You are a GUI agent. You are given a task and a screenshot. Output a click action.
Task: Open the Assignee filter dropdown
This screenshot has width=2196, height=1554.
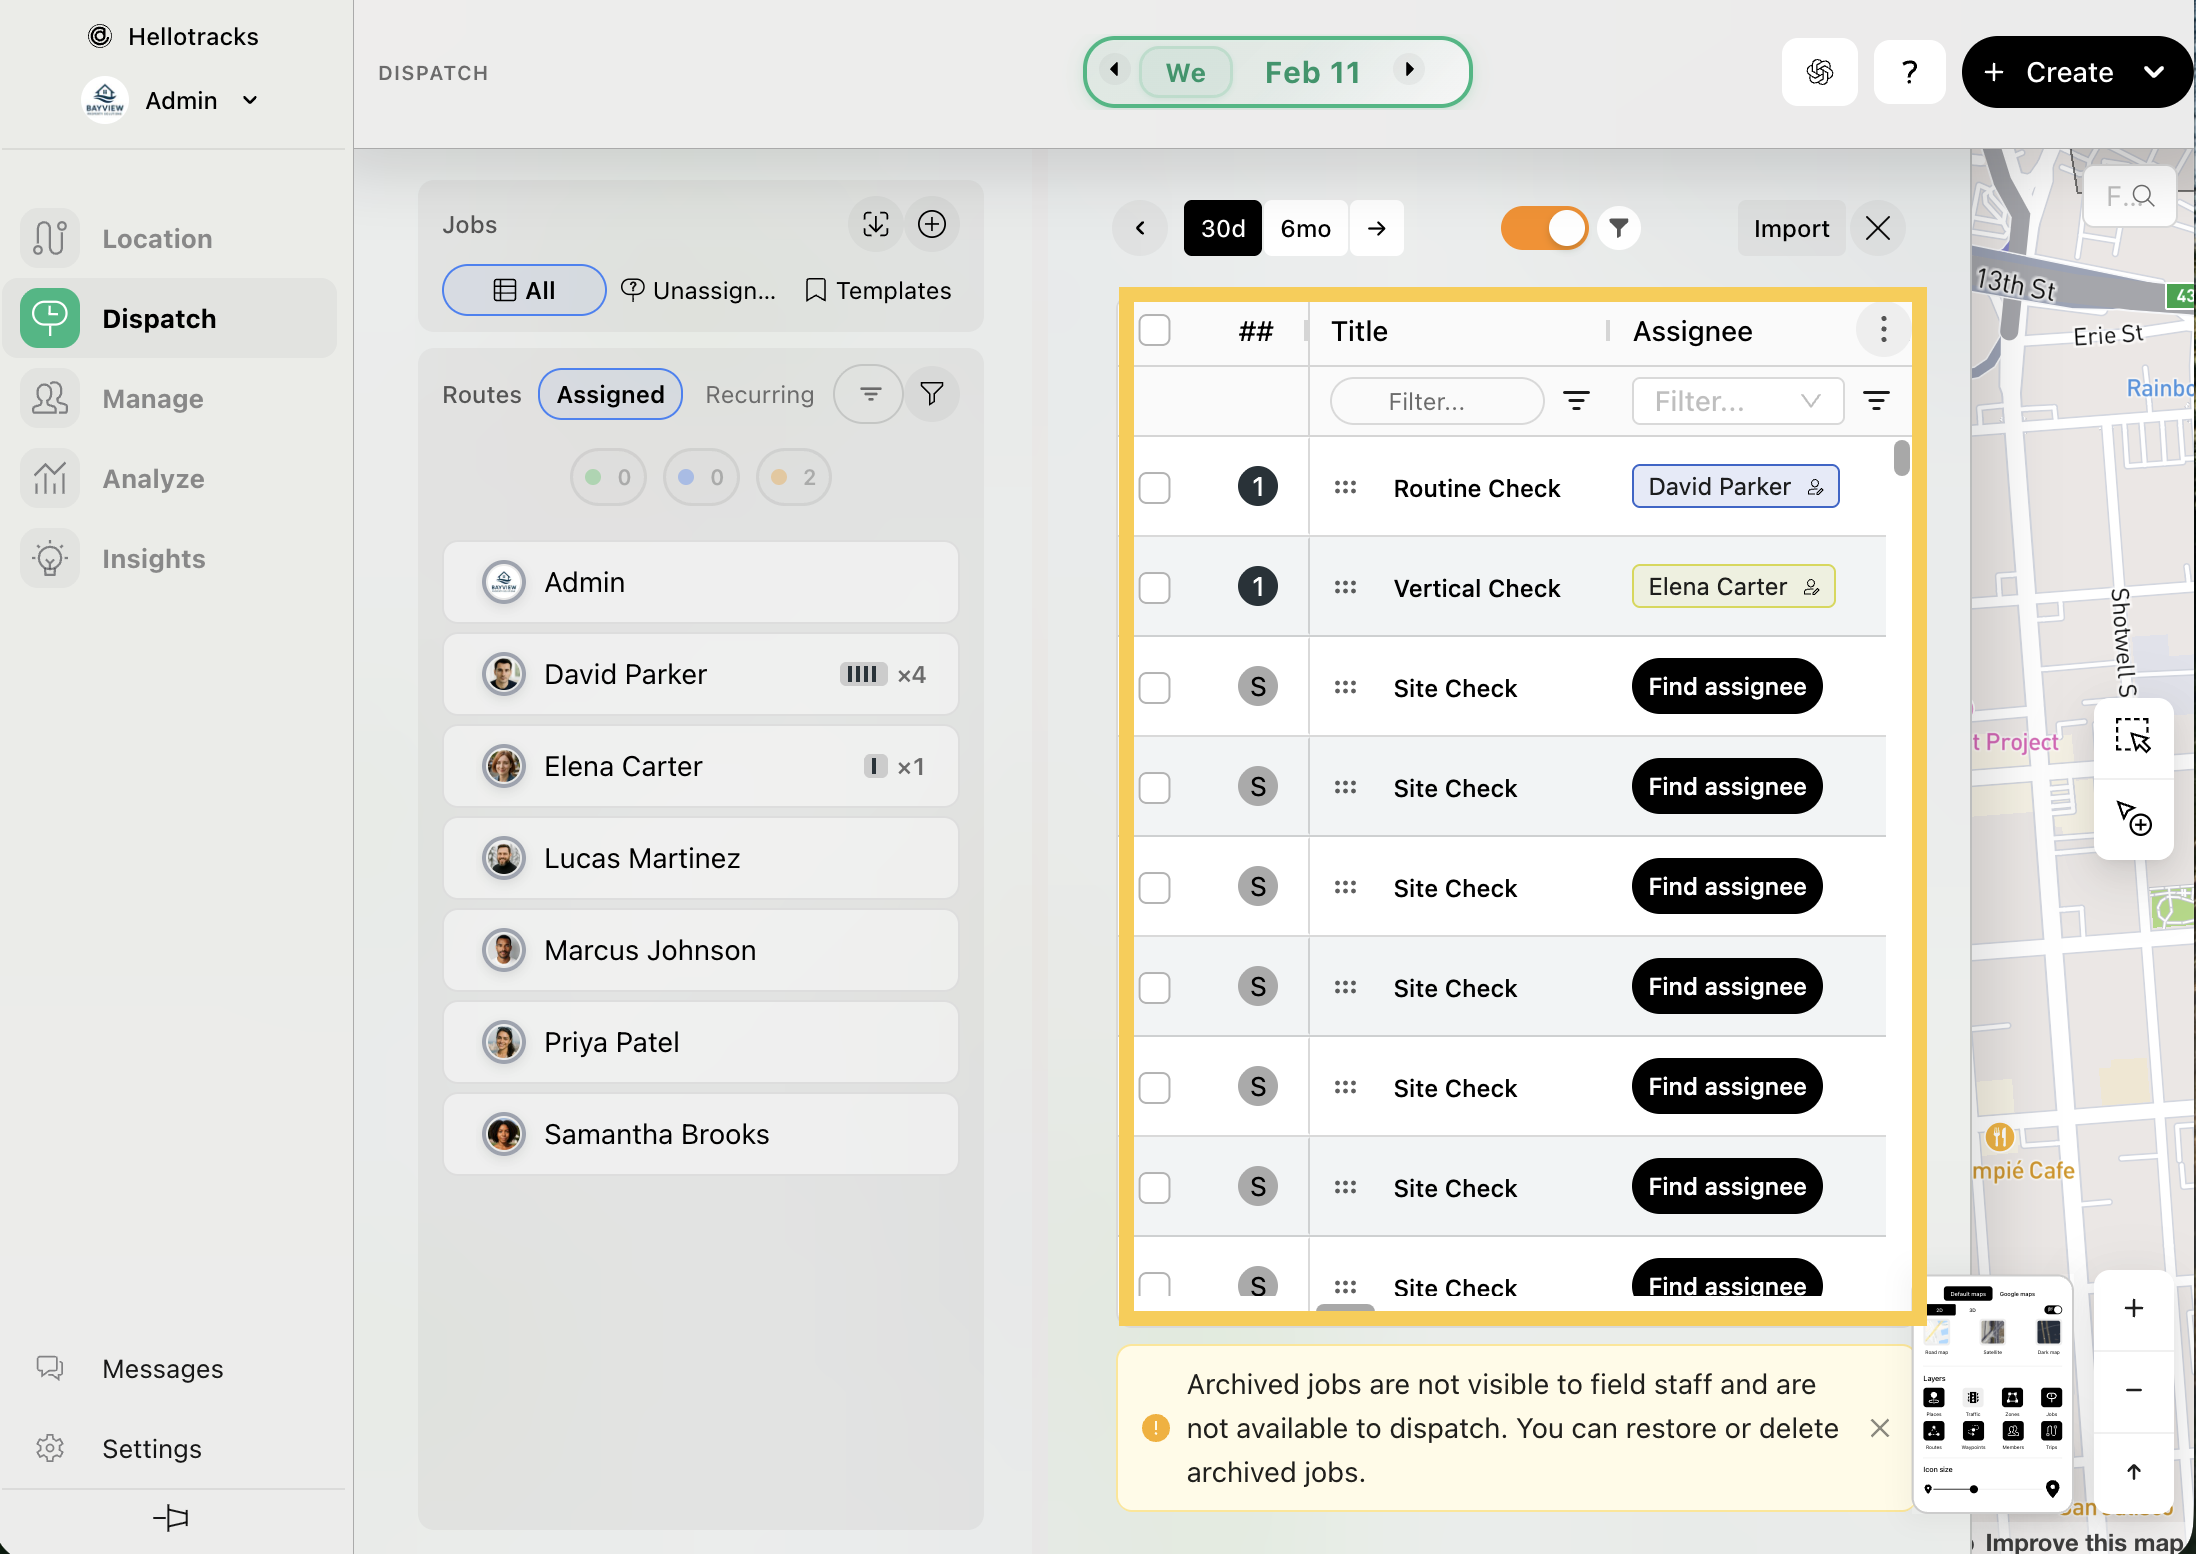tap(1737, 401)
